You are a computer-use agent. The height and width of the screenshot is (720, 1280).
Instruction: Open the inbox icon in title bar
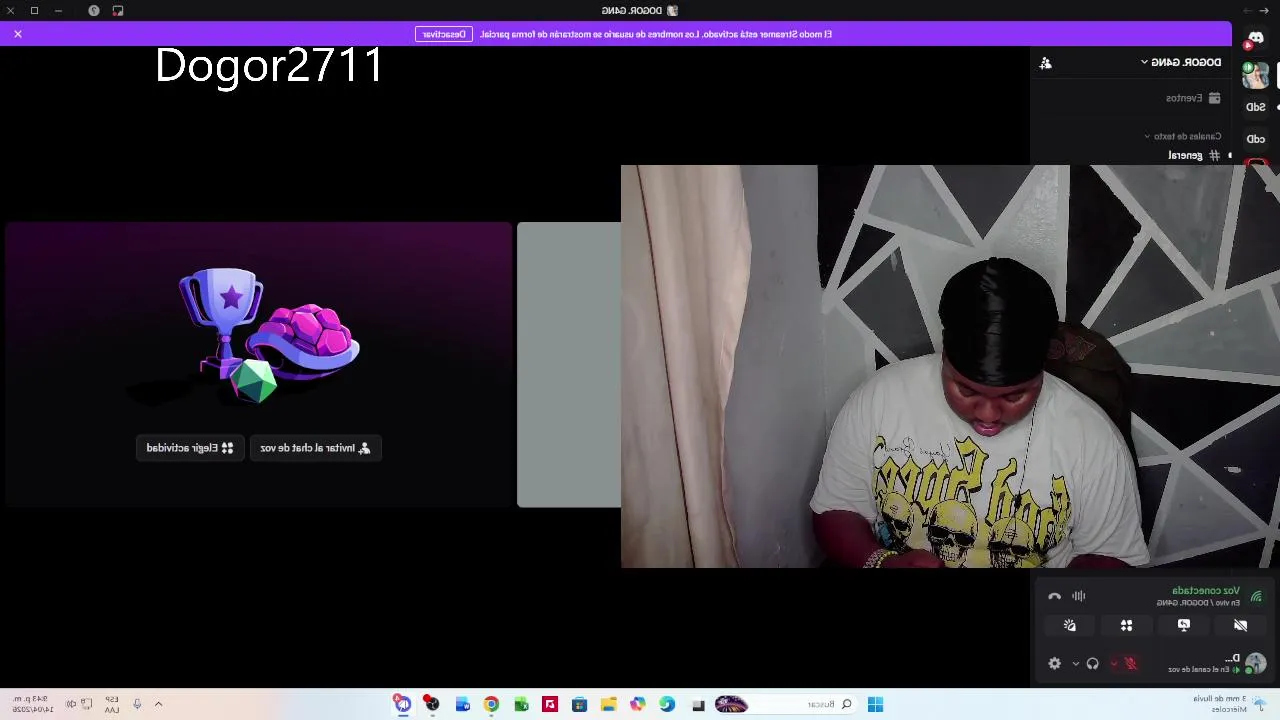(118, 10)
